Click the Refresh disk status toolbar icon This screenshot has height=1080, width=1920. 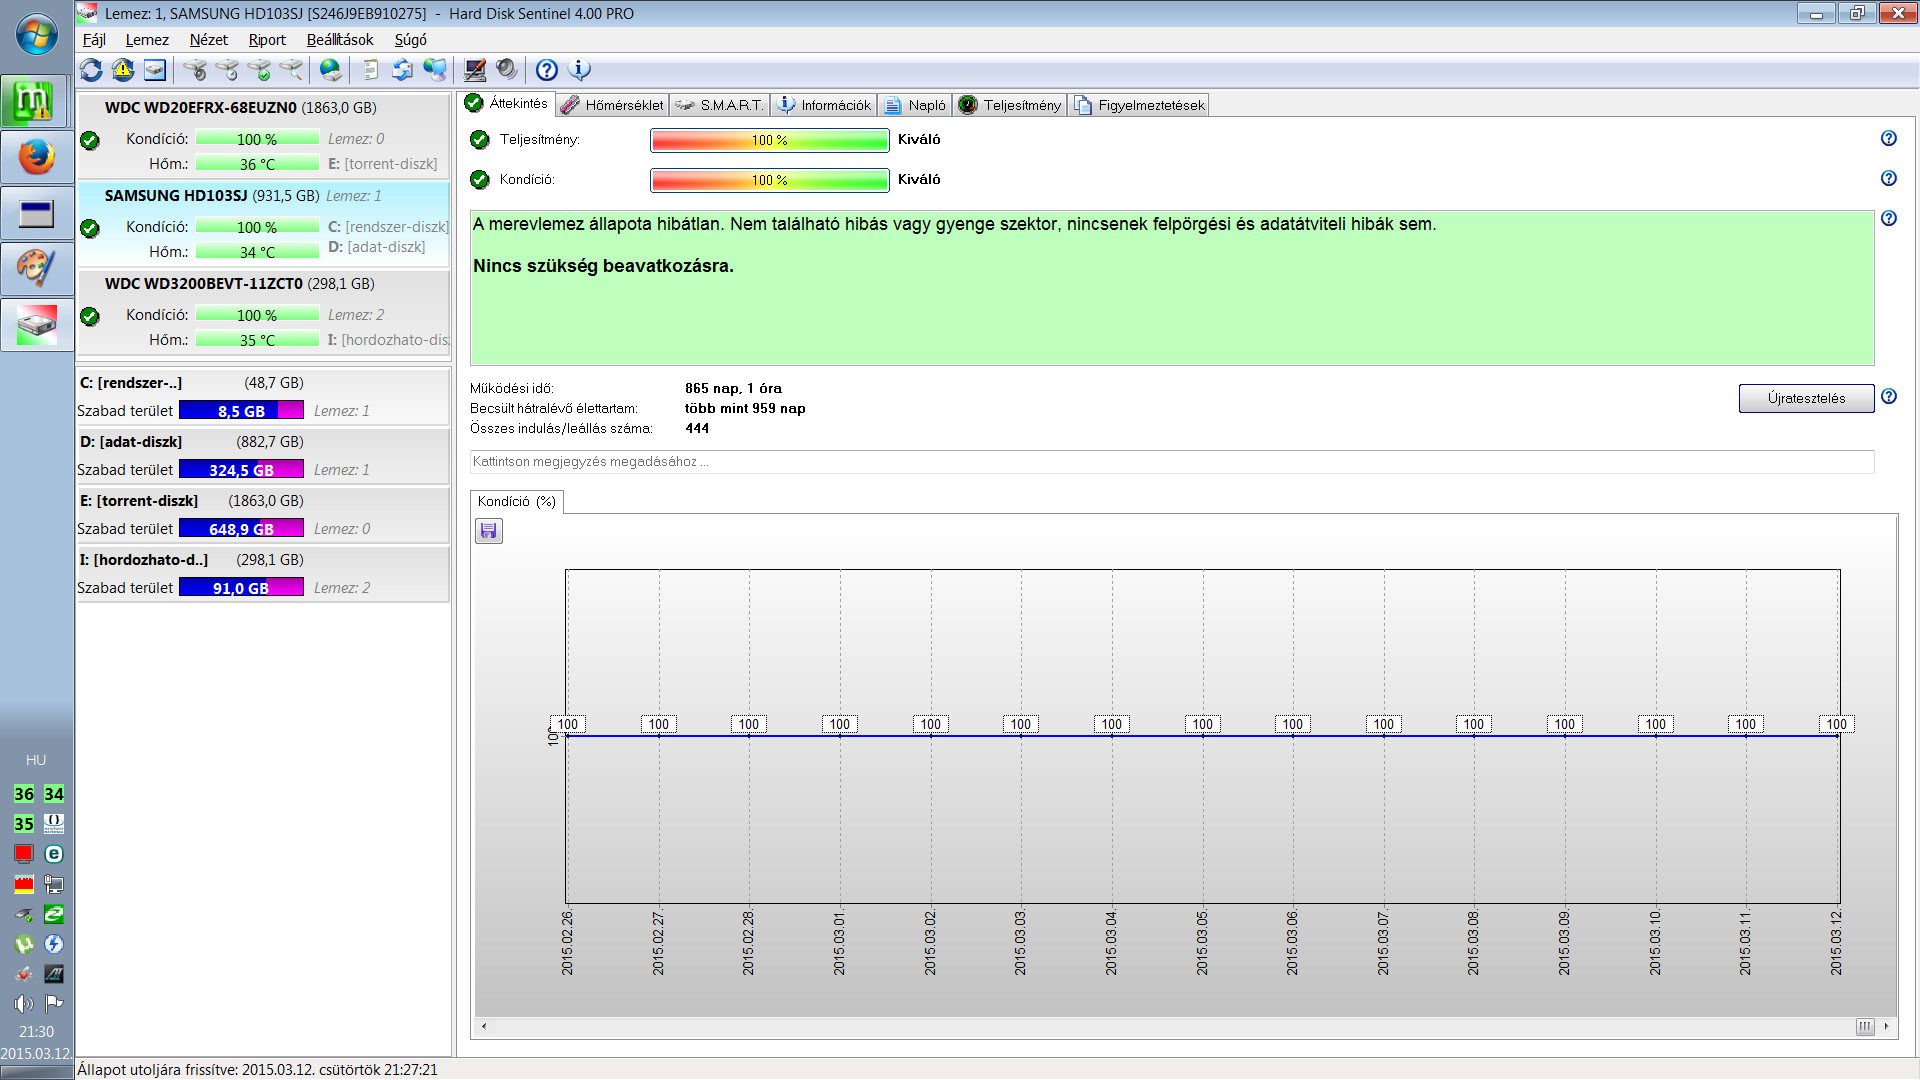[x=91, y=70]
